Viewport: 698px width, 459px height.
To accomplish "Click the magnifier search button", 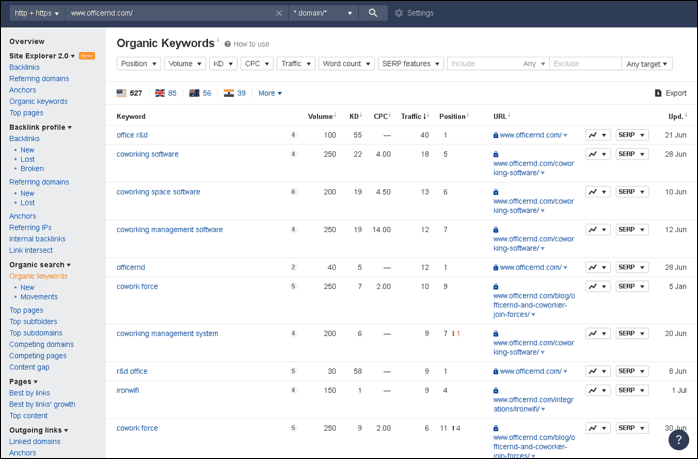I will (373, 13).
